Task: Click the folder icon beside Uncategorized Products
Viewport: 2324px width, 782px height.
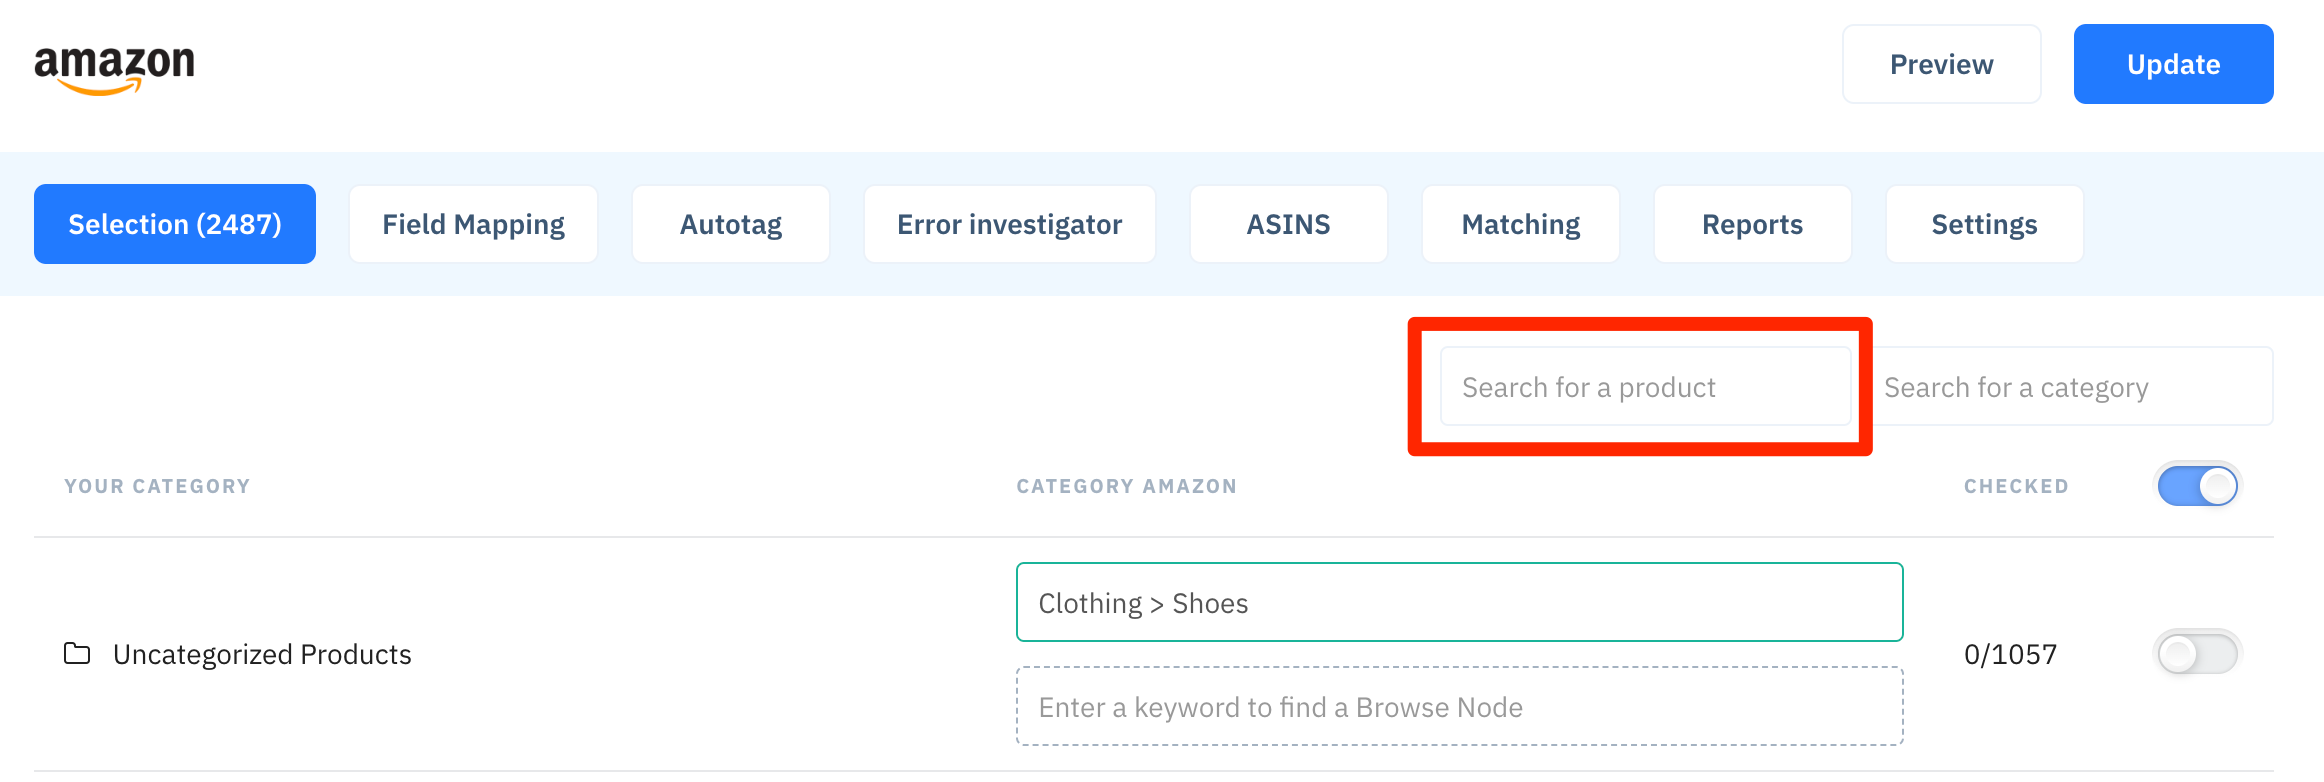Action: [x=77, y=654]
